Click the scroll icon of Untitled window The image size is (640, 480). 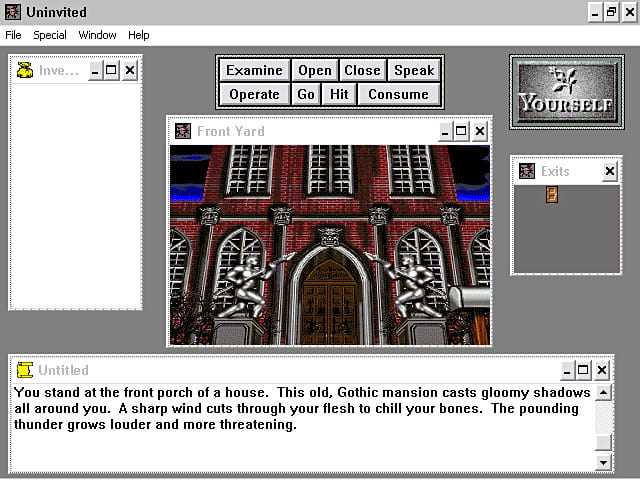(24, 370)
